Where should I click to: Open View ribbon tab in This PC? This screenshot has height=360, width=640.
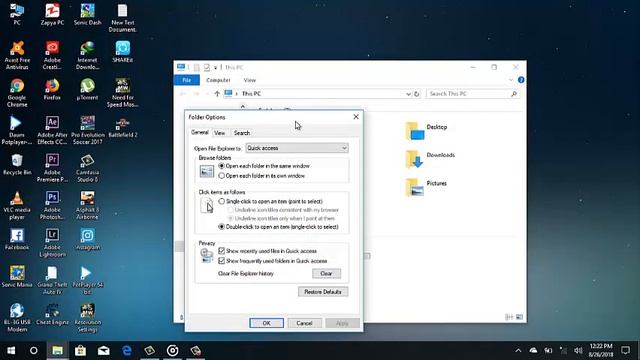click(x=250, y=80)
